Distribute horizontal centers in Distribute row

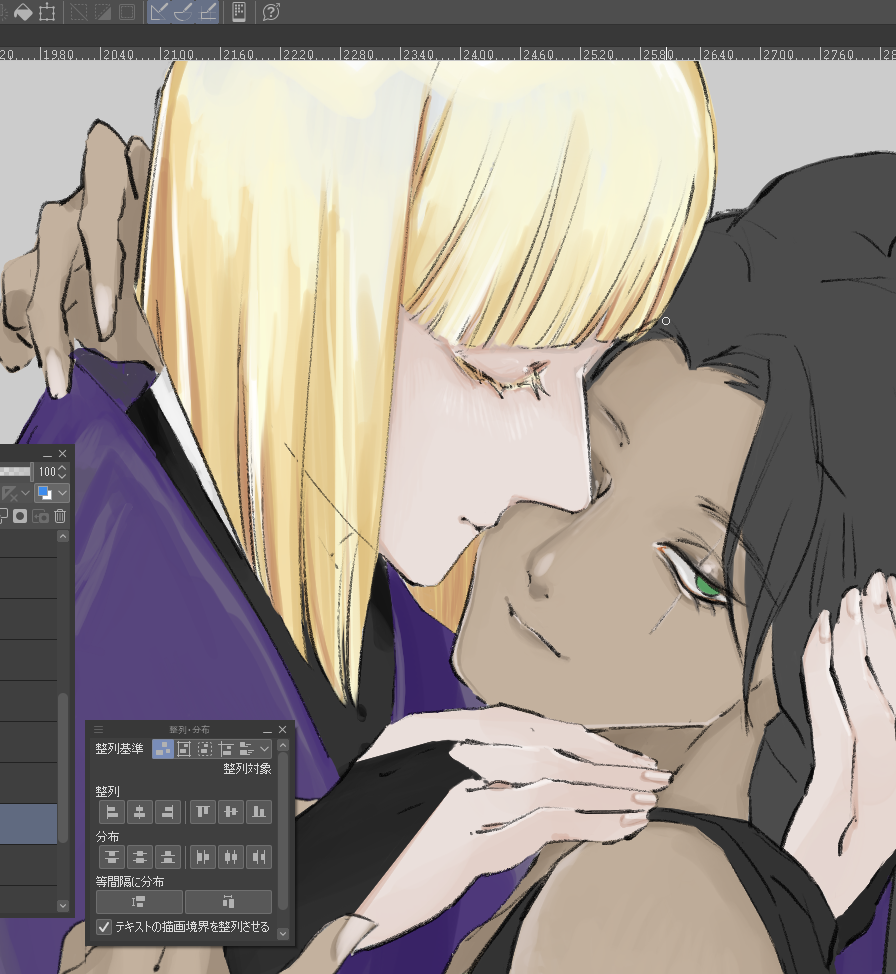click(231, 857)
